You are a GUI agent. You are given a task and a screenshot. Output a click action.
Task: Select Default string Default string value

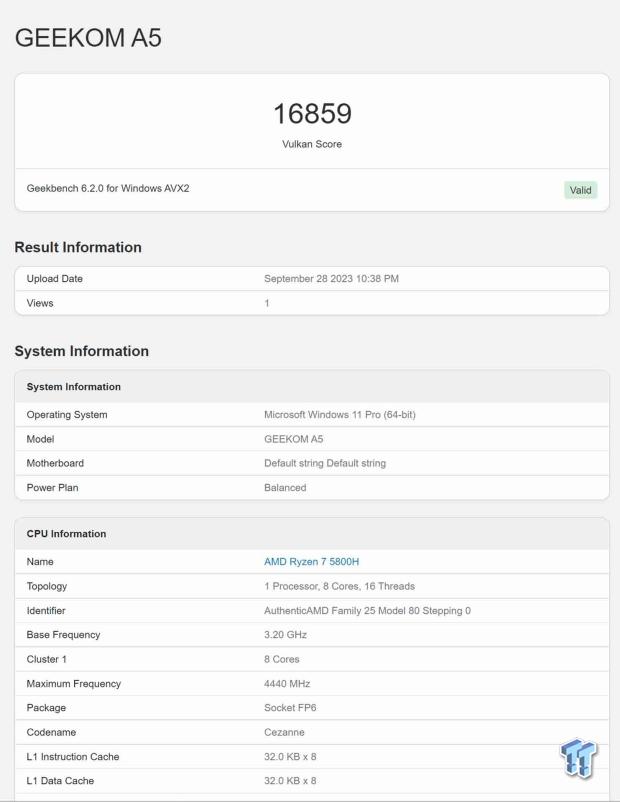[325, 463]
